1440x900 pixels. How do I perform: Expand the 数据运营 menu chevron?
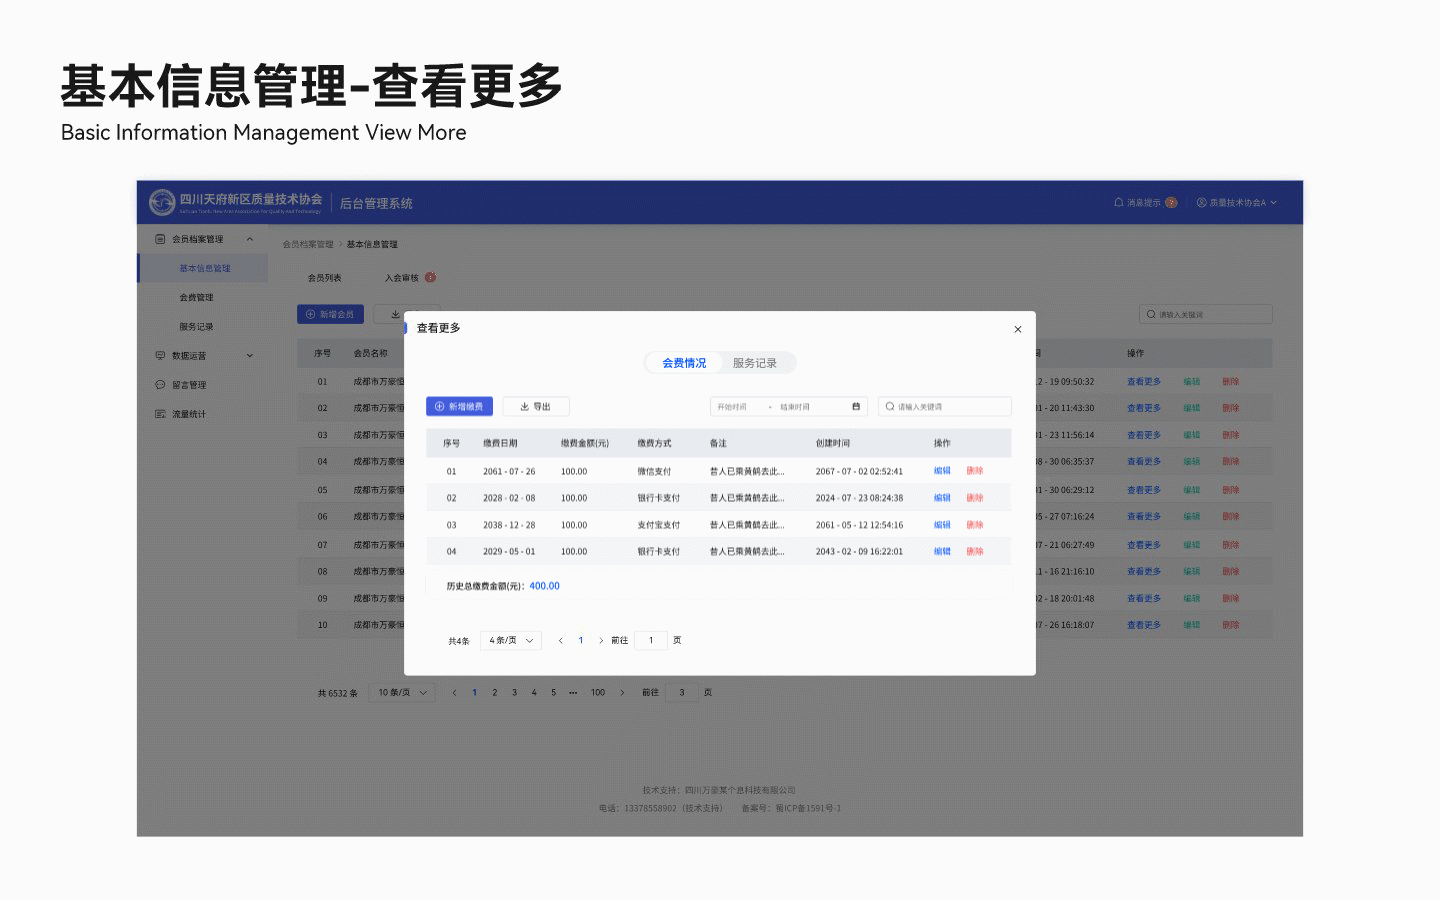[x=250, y=356]
